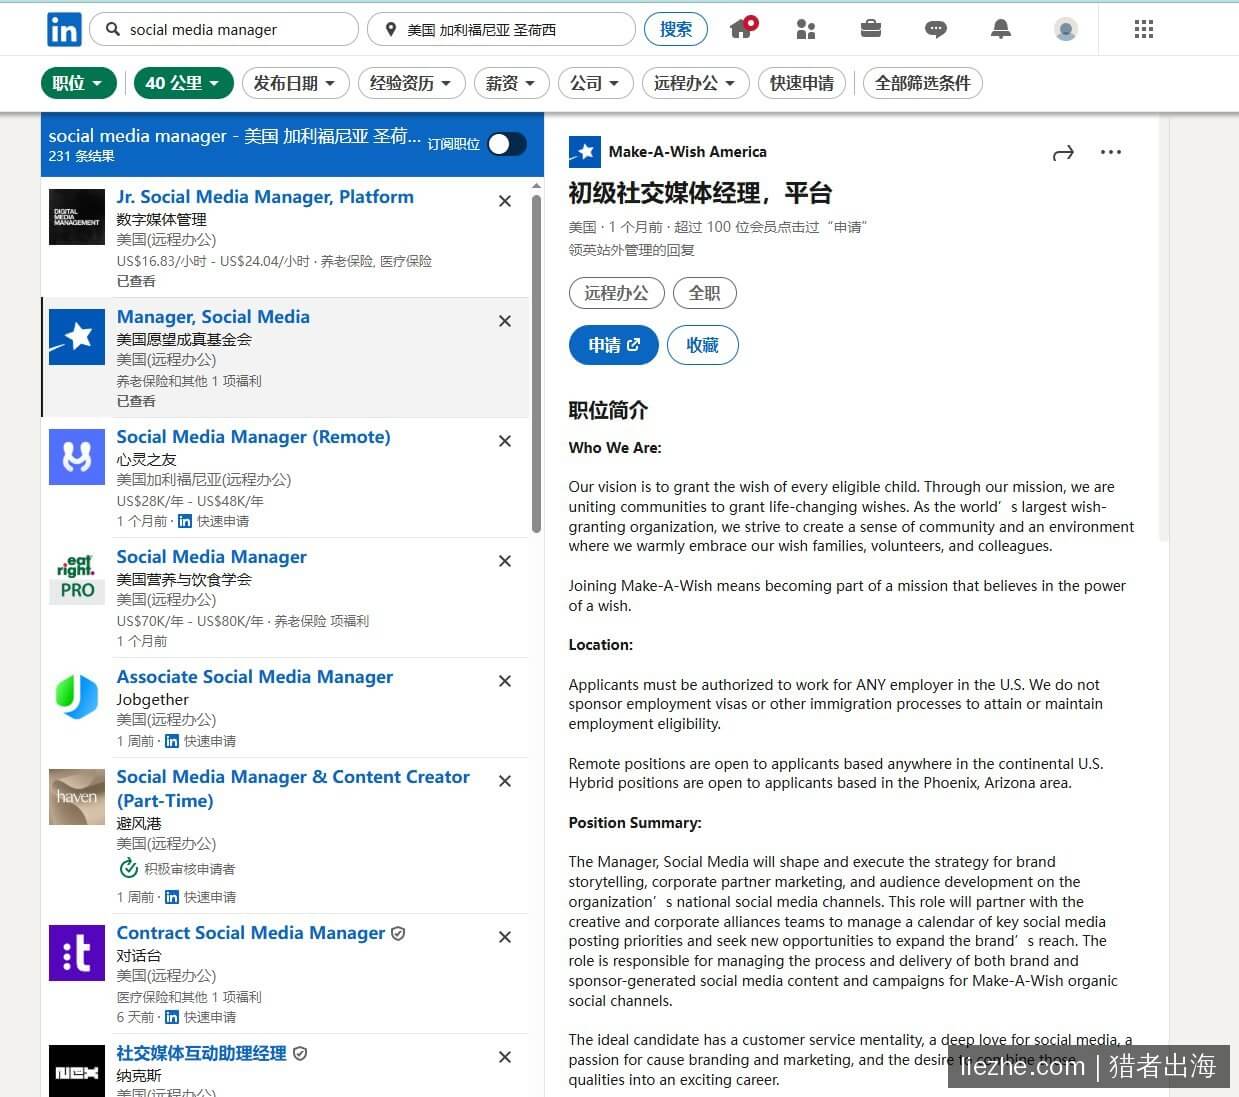Click the 快速申请 filter button

[802, 83]
